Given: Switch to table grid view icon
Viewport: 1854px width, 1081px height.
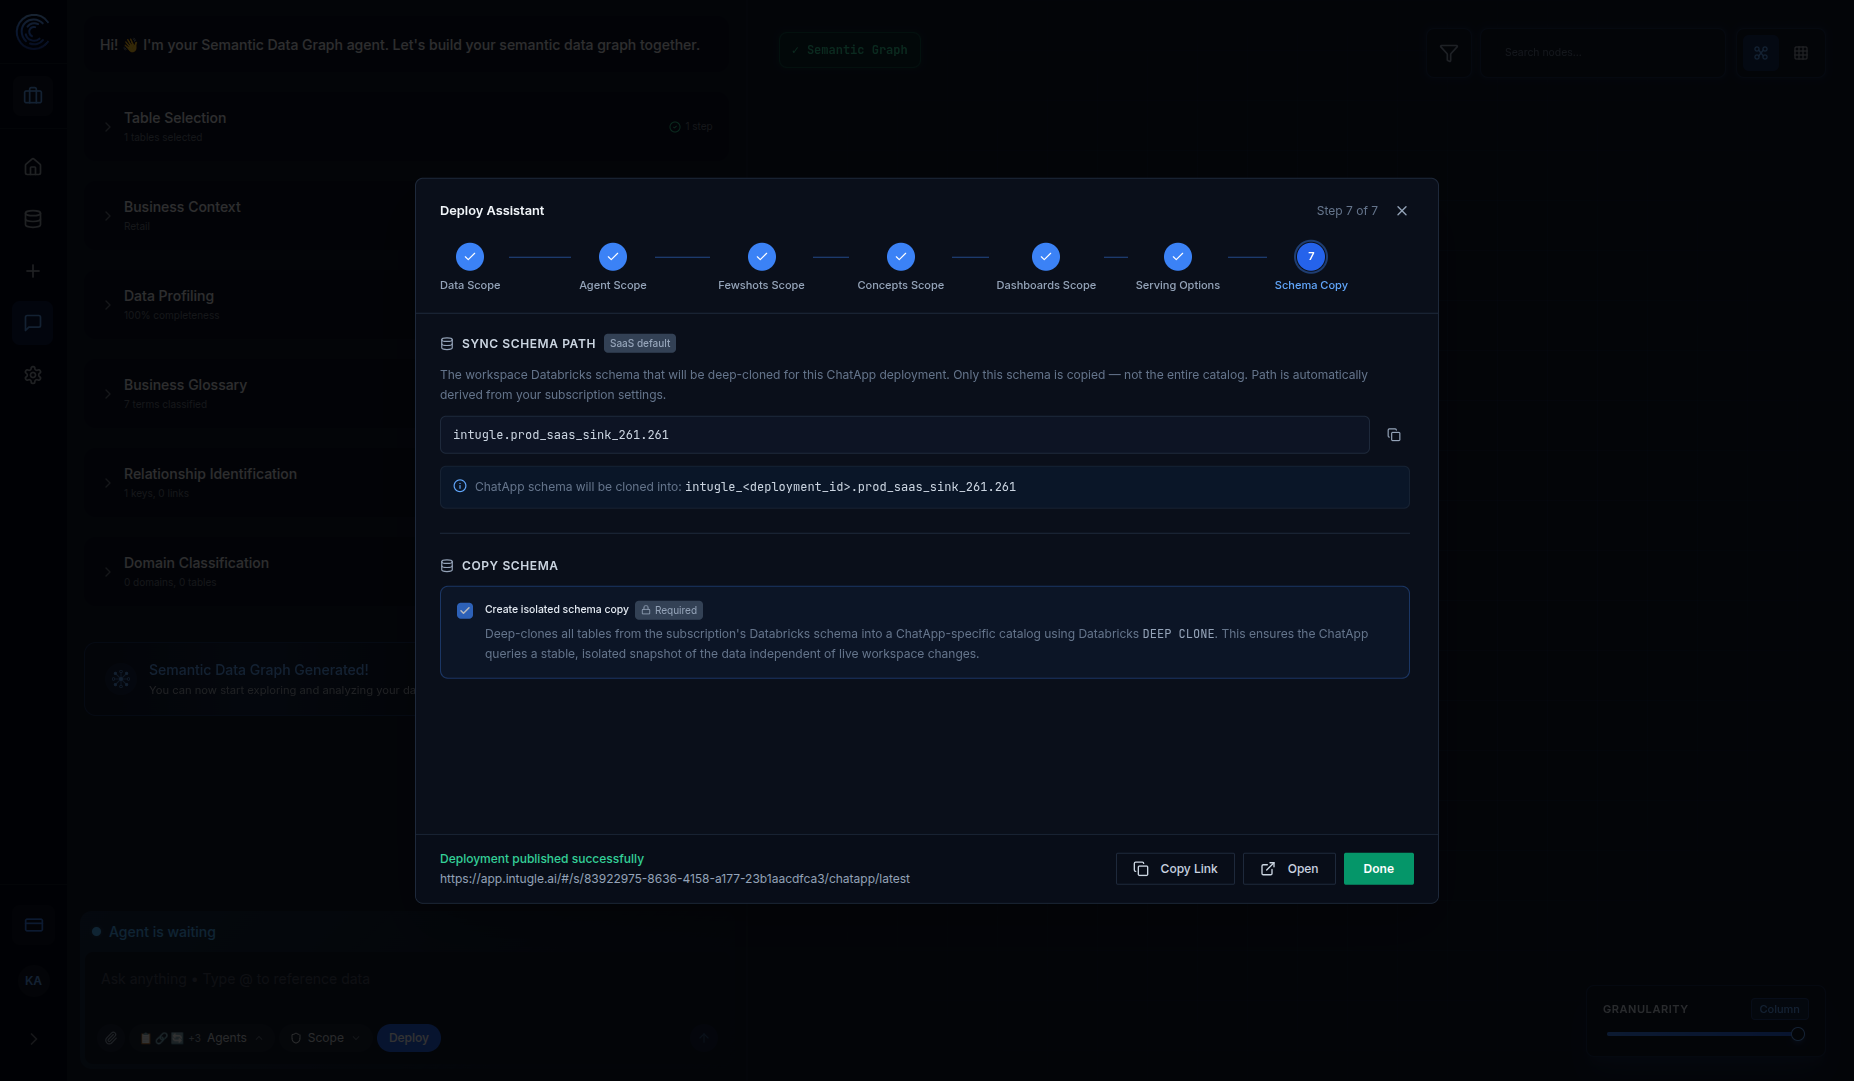Looking at the screenshot, I should [x=1801, y=53].
